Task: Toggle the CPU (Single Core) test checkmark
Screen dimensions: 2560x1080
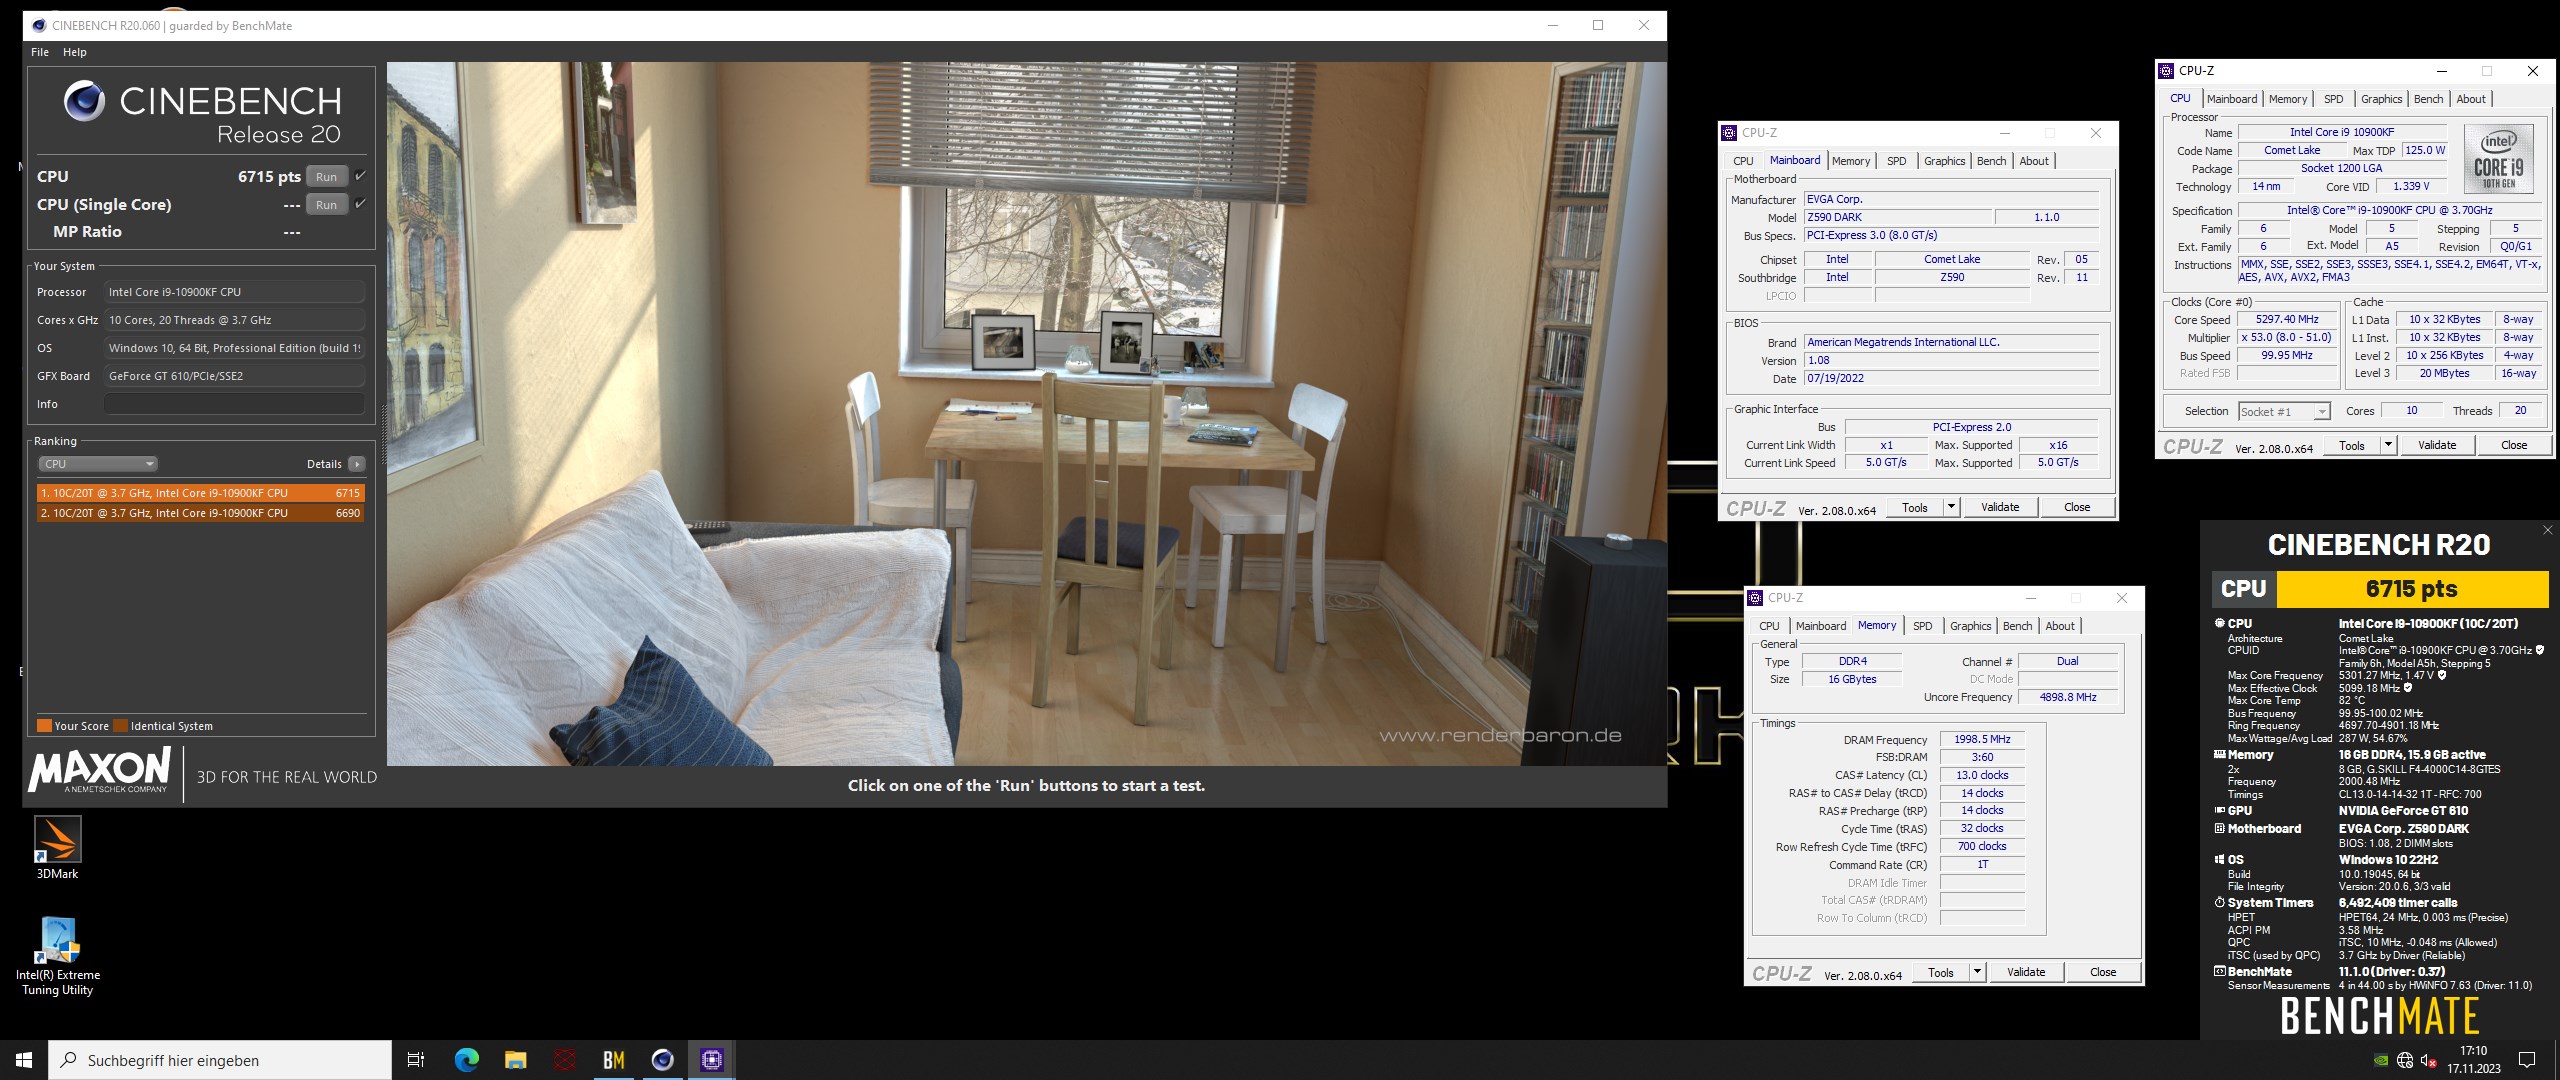Action: (360, 204)
